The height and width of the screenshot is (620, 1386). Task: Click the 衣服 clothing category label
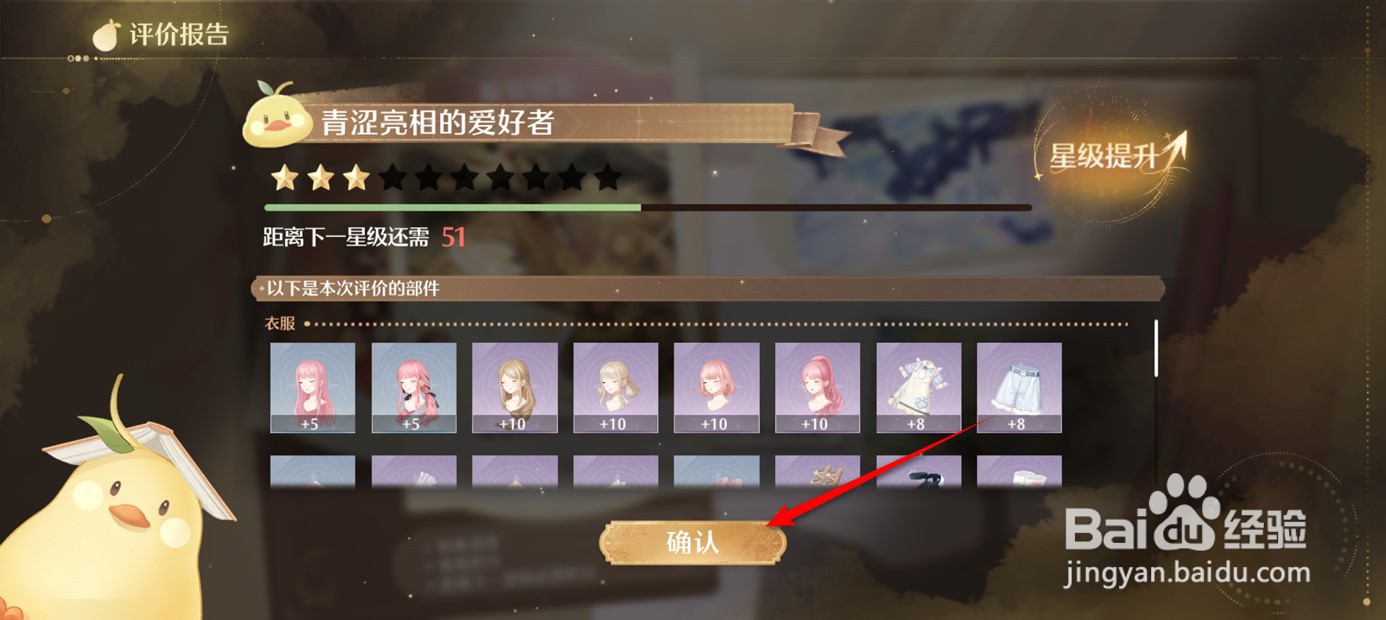(x=280, y=324)
